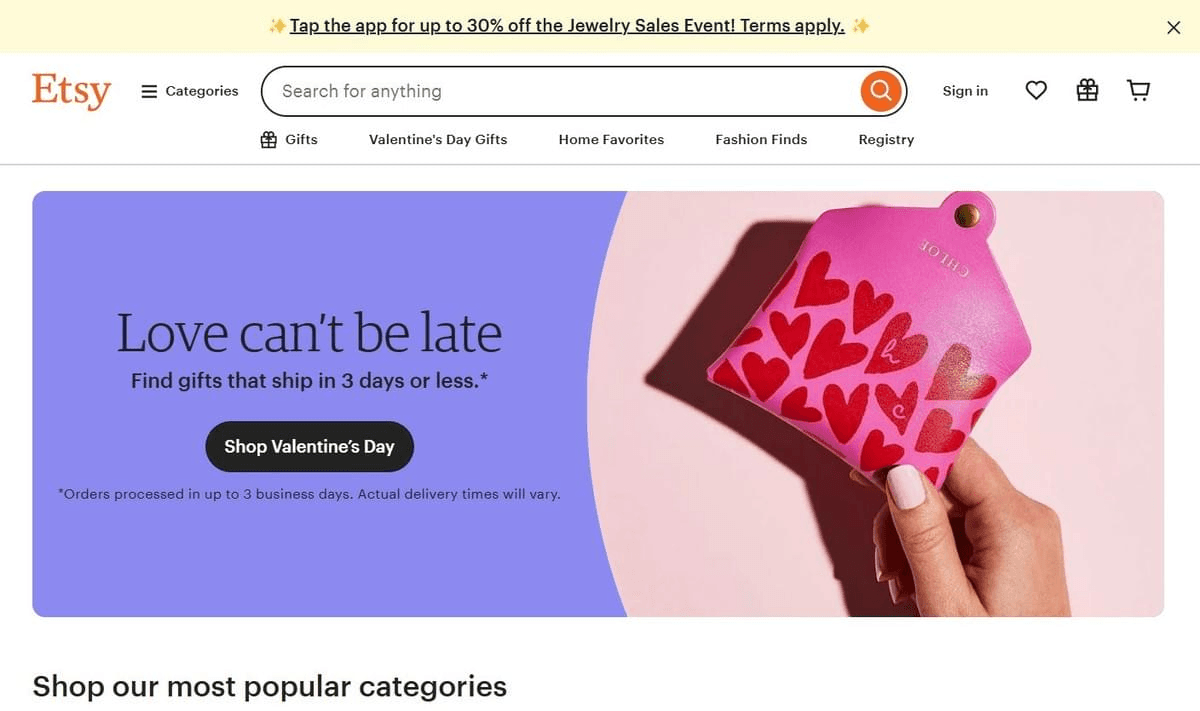Viewport: 1200px width, 711px height.
Task: Click the orange search magnifier button
Action: [x=880, y=91]
